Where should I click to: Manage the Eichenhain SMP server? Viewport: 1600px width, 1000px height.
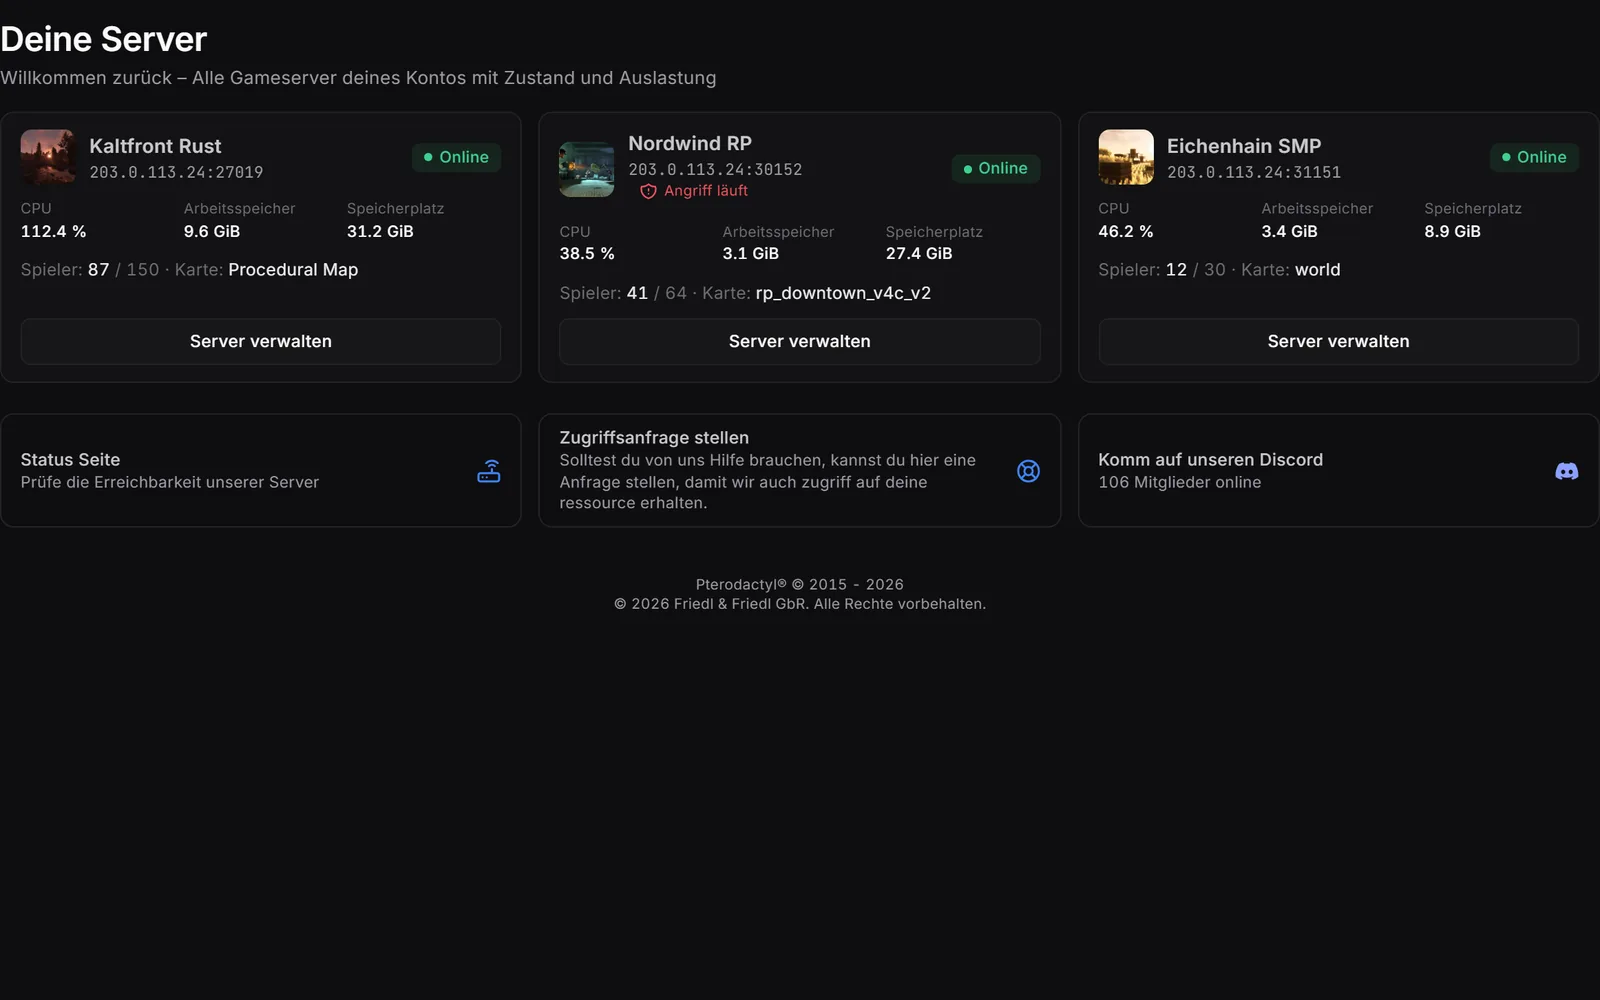click(x=1338, y=342)
